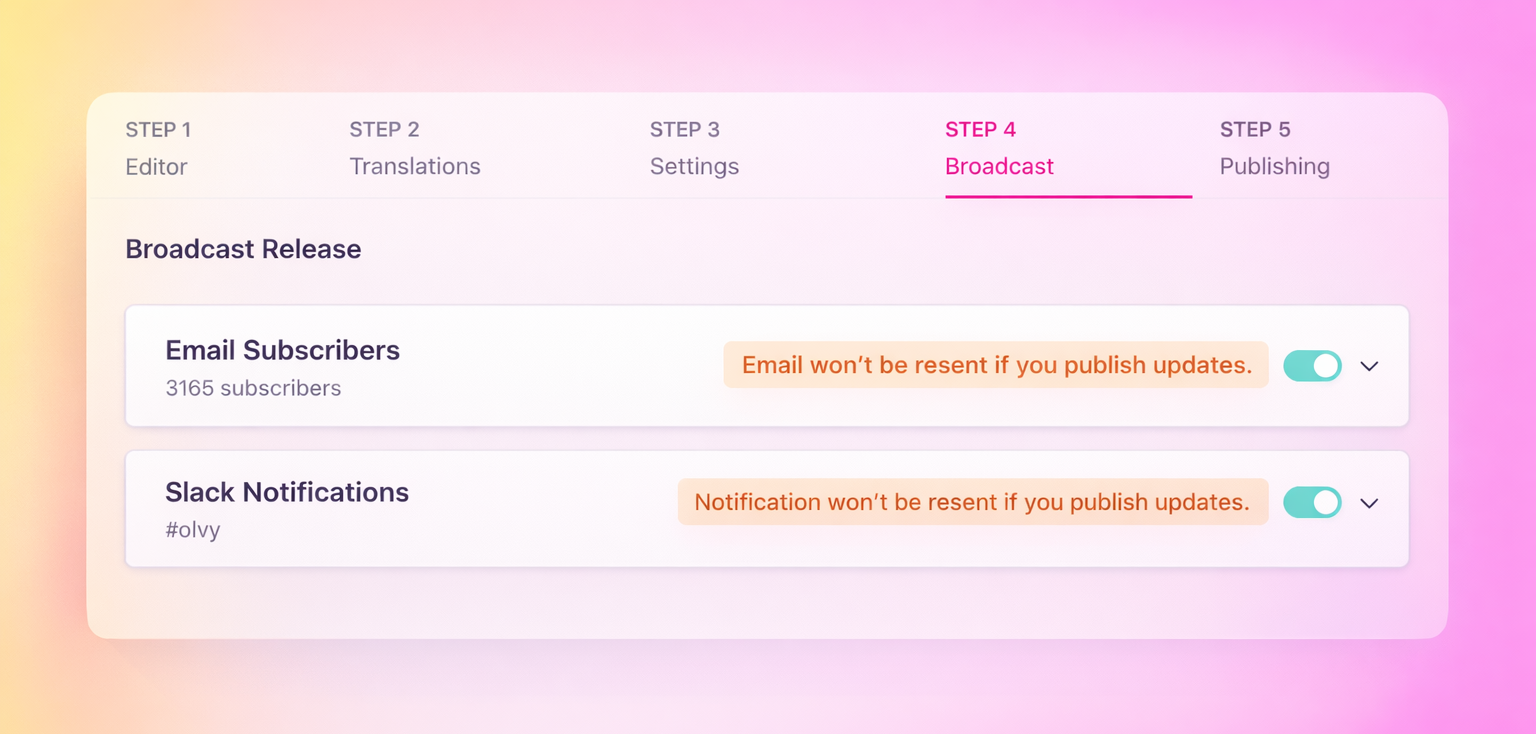Disable the Email Subscribers toggle
Screen dimensions: 1536x734
click(1312, 366)
